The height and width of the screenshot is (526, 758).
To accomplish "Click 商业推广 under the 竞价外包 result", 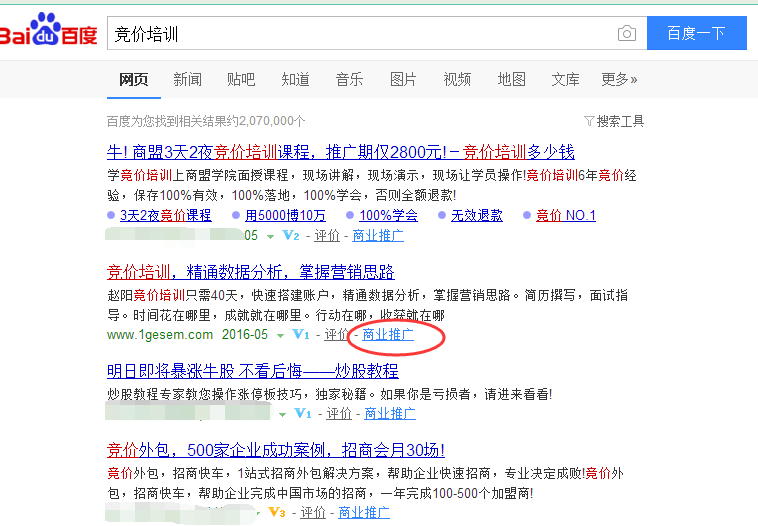I will tap(364, 512).
